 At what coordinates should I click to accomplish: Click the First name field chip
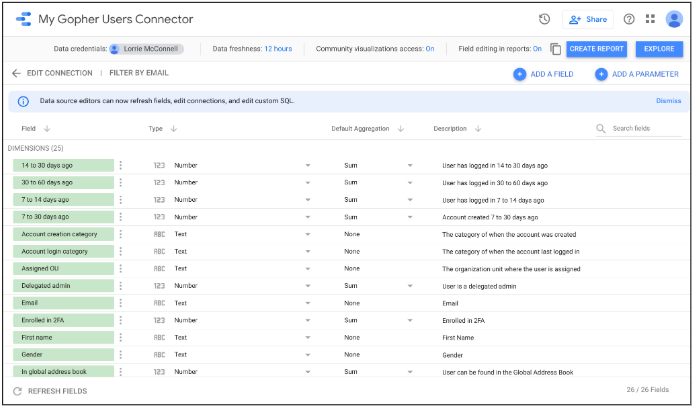point(63,338)
